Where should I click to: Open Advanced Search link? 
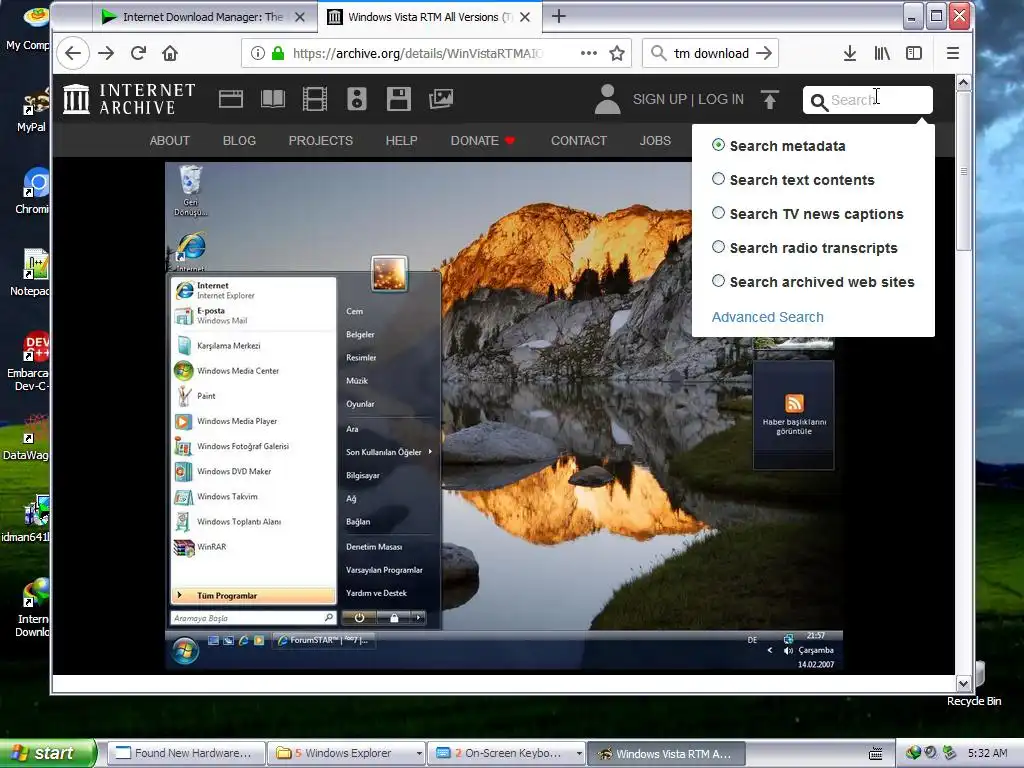767,317
